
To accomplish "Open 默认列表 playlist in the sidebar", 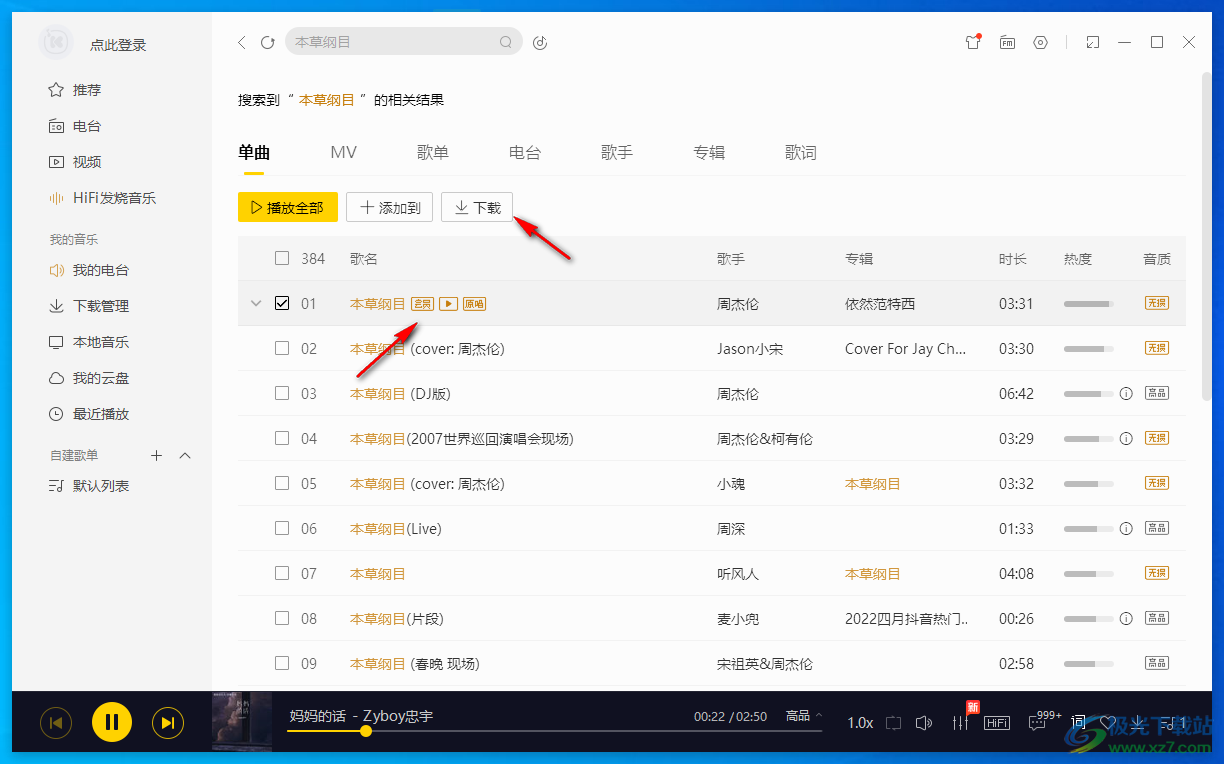I will tap(89, 486).
